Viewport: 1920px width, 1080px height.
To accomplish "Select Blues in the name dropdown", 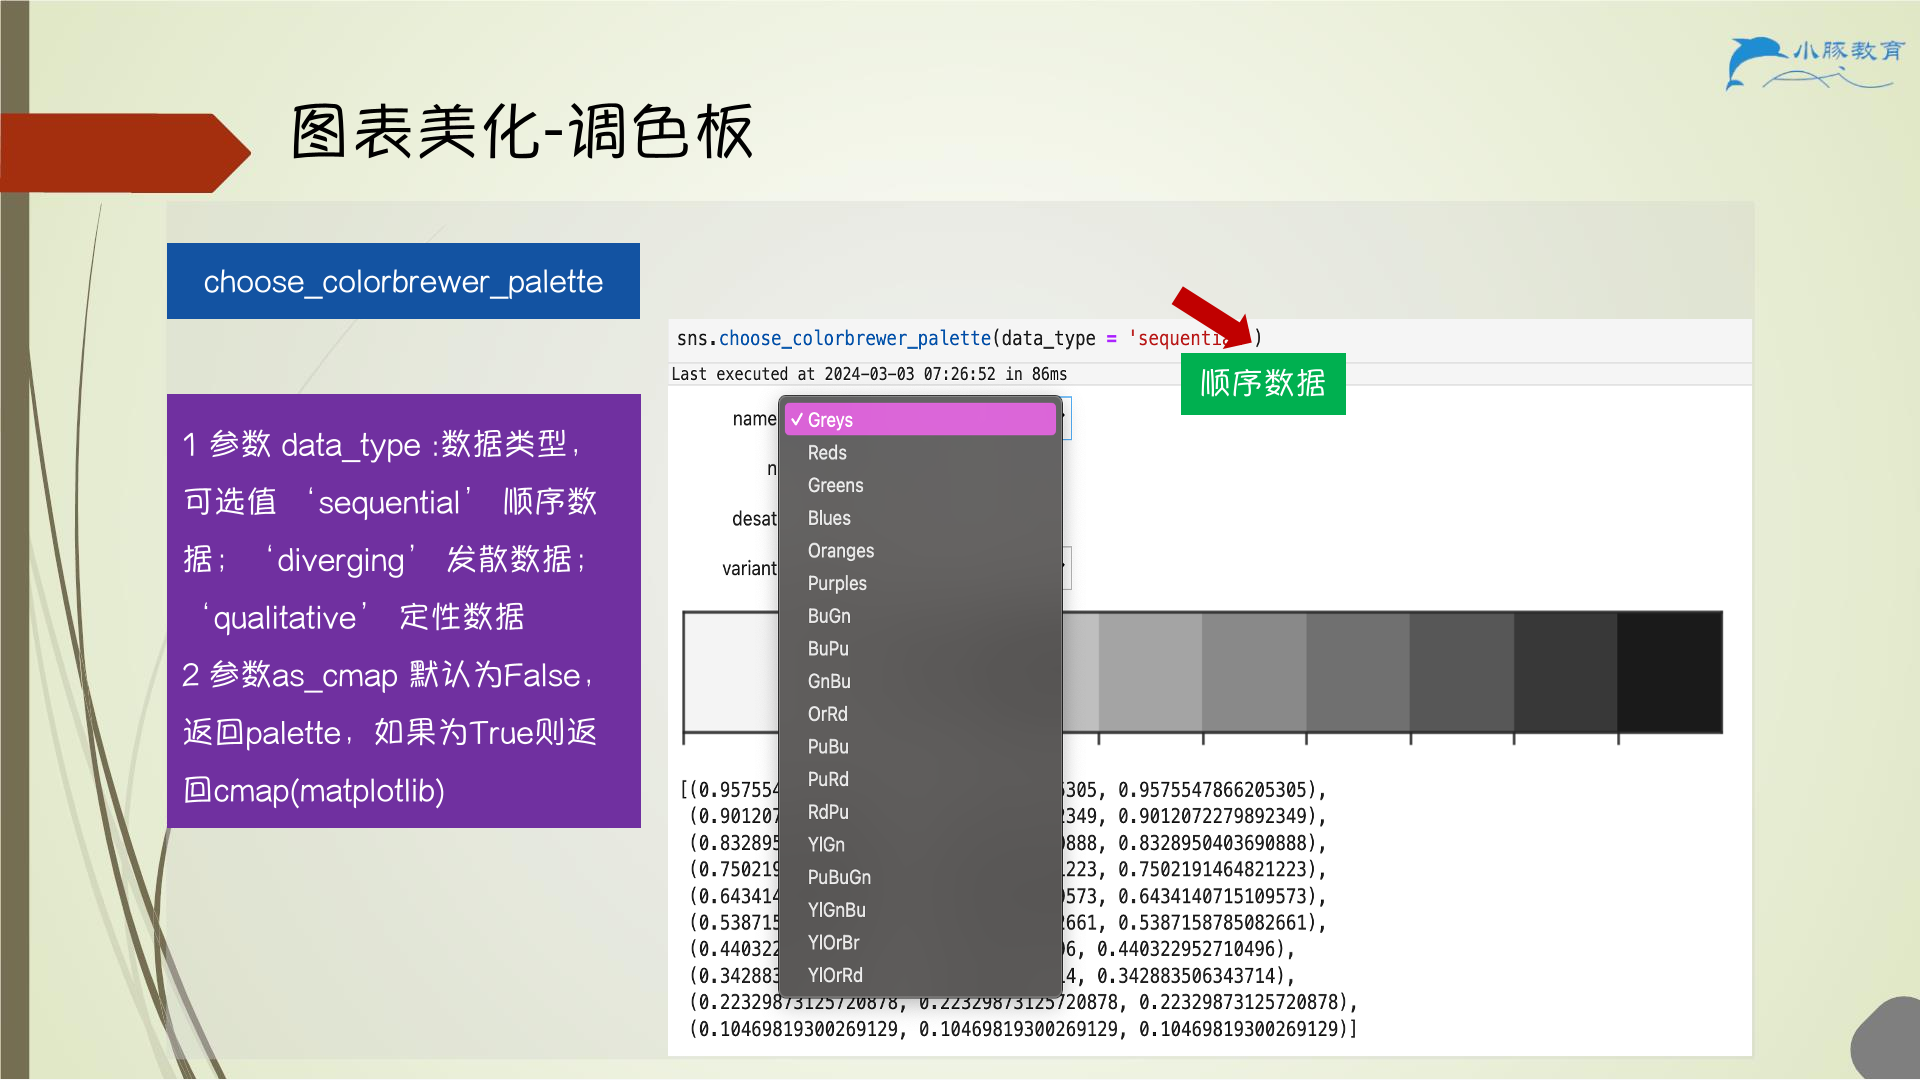I will tap(920, 518).
